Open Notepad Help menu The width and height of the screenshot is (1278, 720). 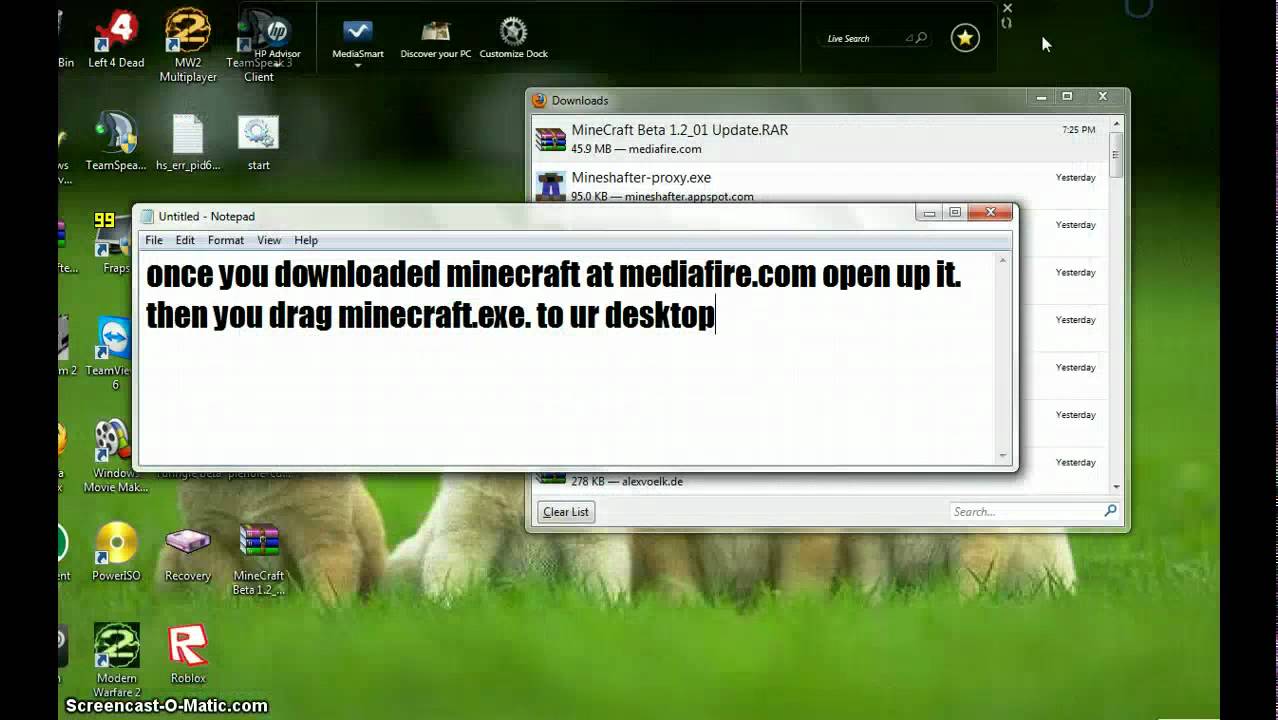click(306, 240)
